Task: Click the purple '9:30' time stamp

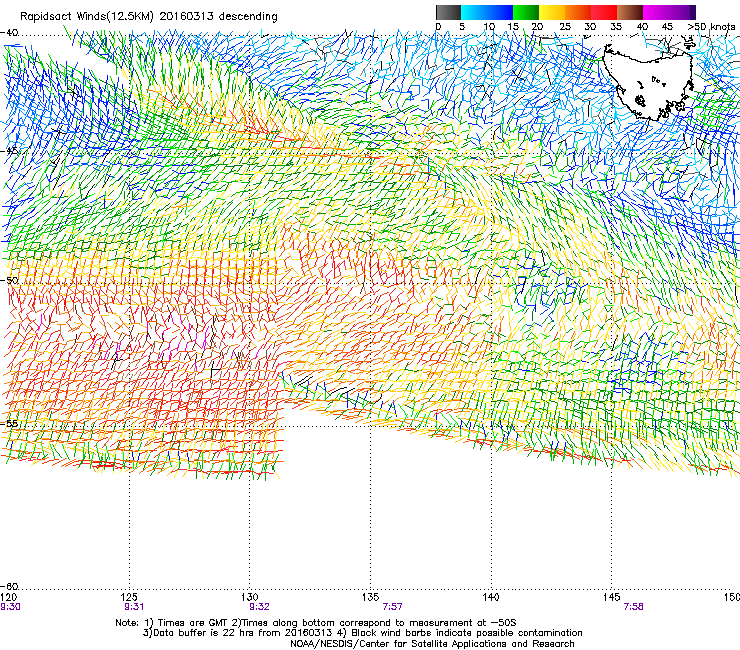Action: [x=10, y=607]
